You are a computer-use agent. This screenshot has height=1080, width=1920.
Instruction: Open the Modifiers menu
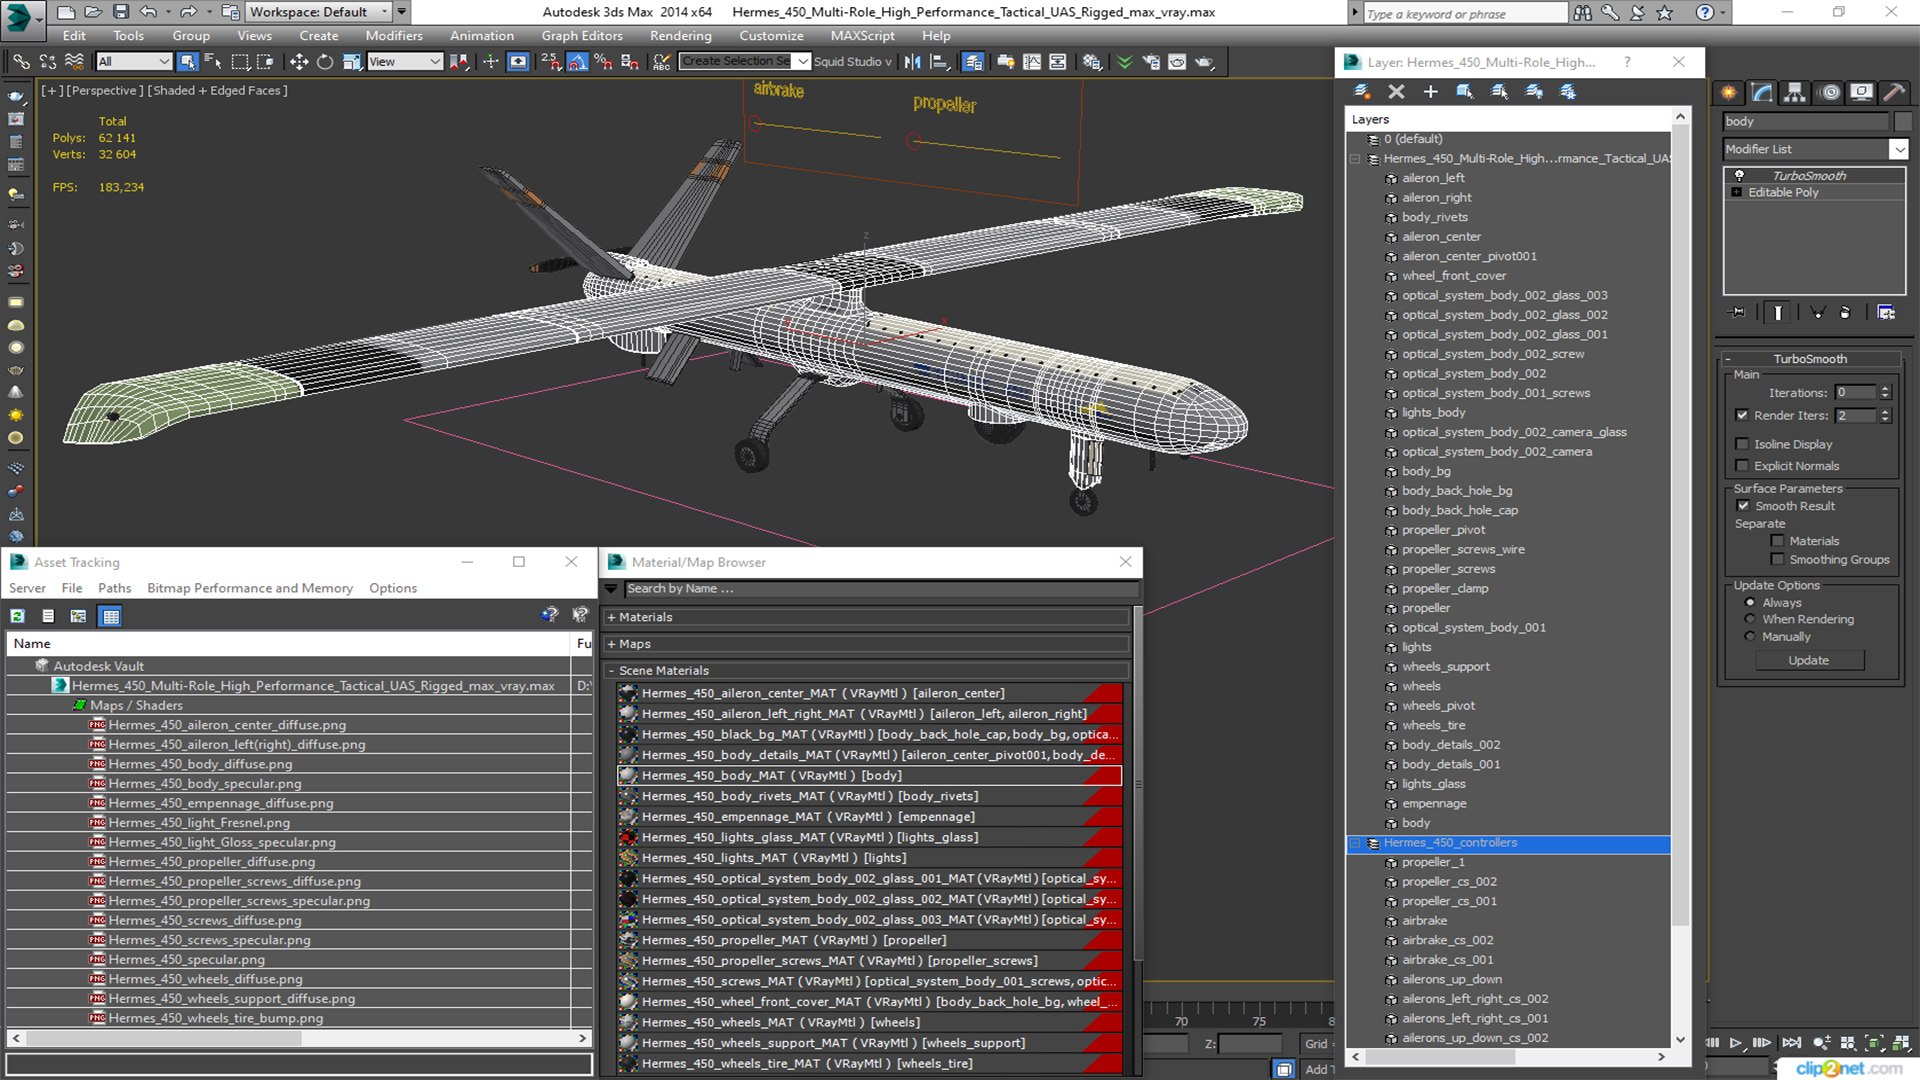tap(394, 36)
